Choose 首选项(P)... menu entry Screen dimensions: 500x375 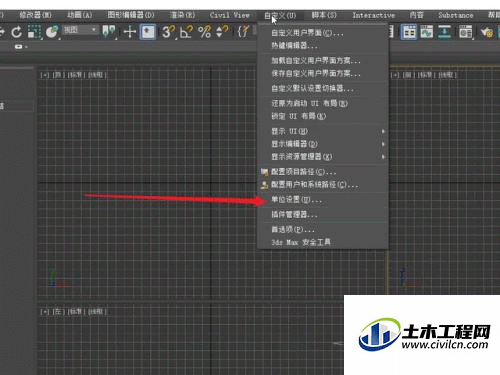pyautogui.click(x=323, y=229)
